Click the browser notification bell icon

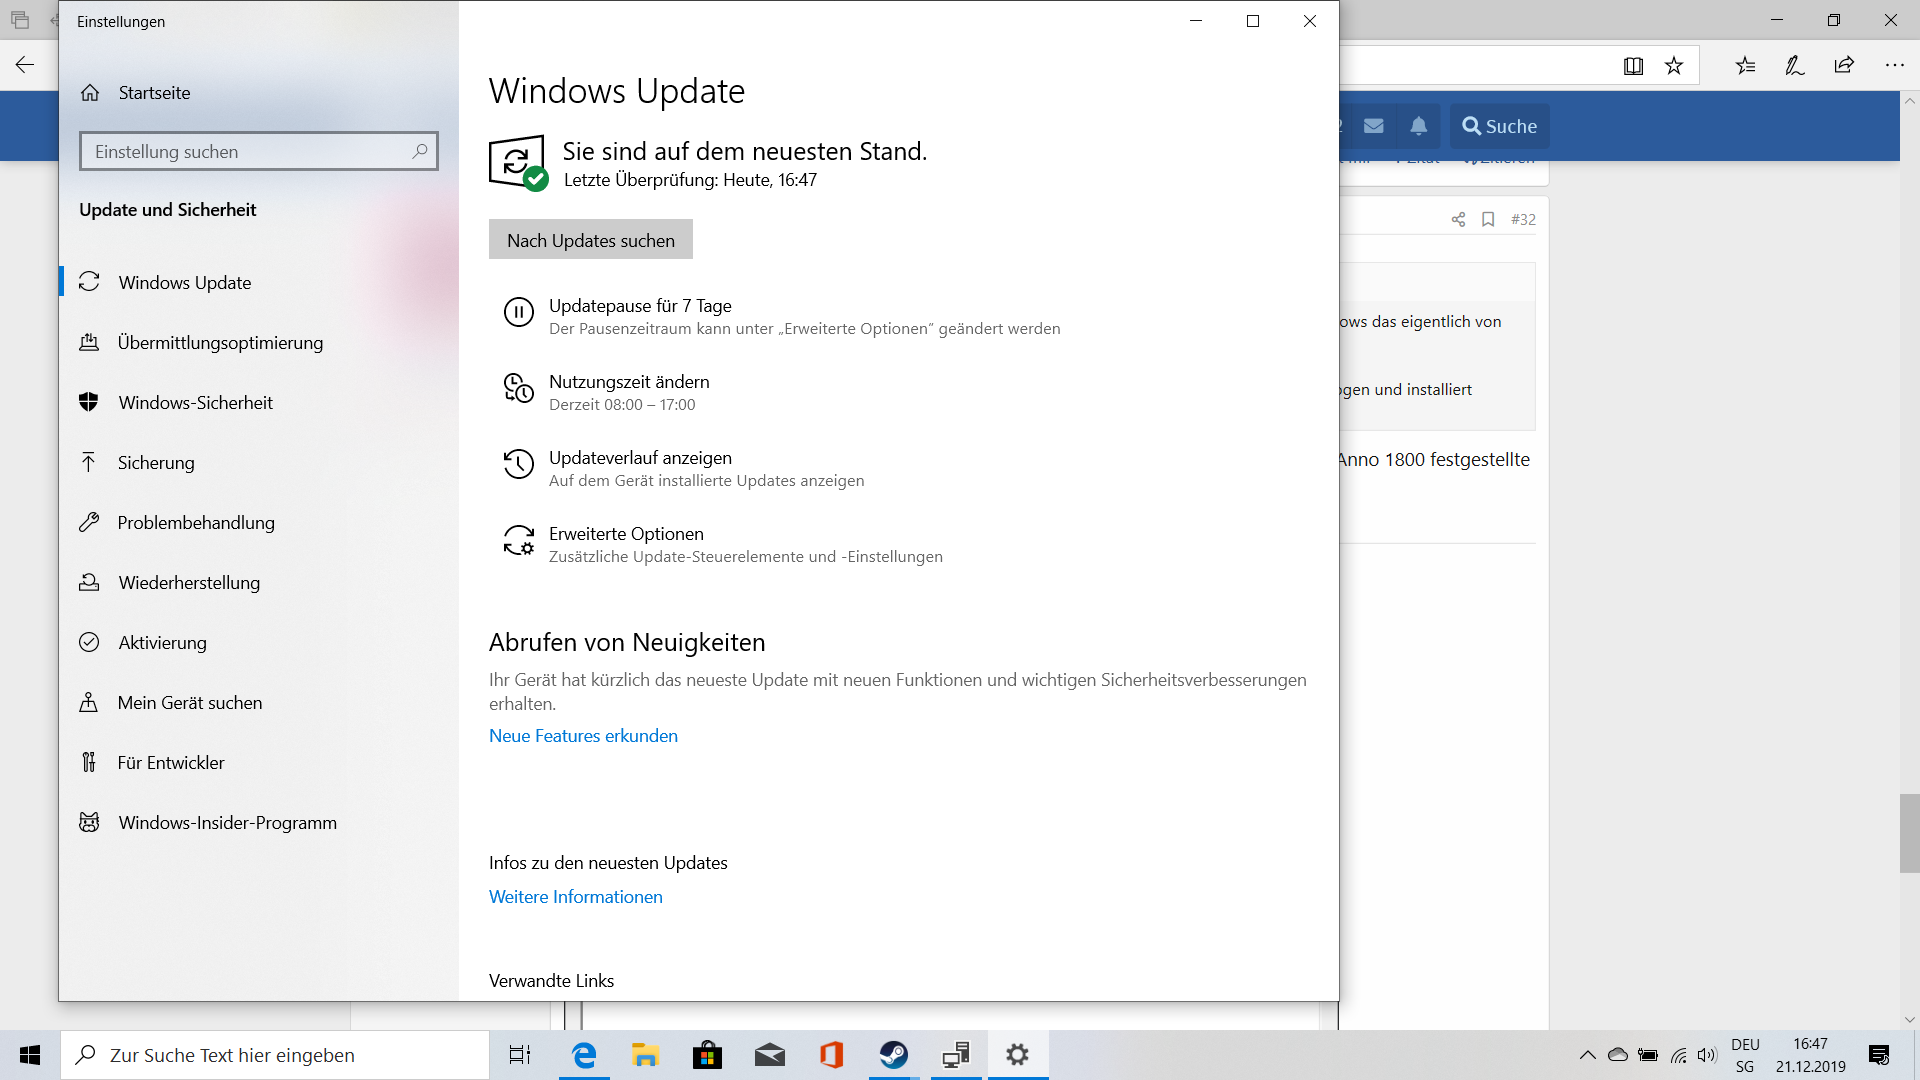(1418, 126)
